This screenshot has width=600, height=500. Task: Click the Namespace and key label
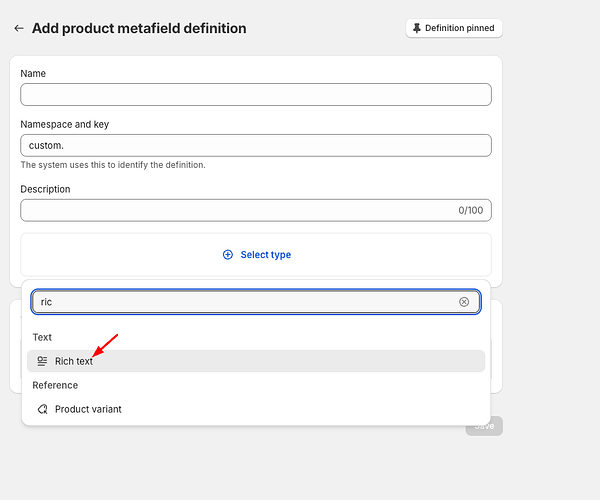pyautogui.click(x=65, y=124)
